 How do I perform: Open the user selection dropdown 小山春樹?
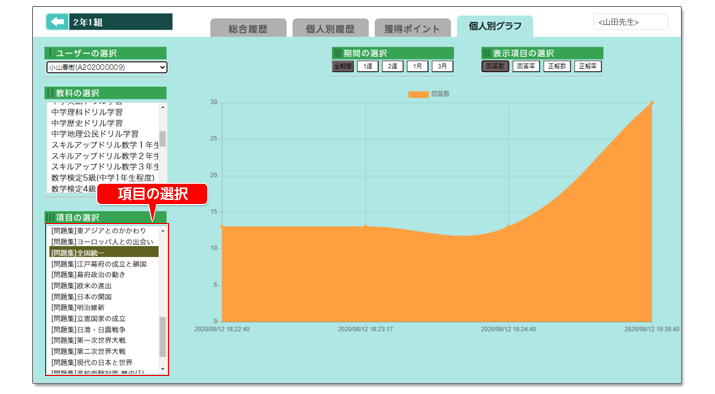[x=107, y=67]
